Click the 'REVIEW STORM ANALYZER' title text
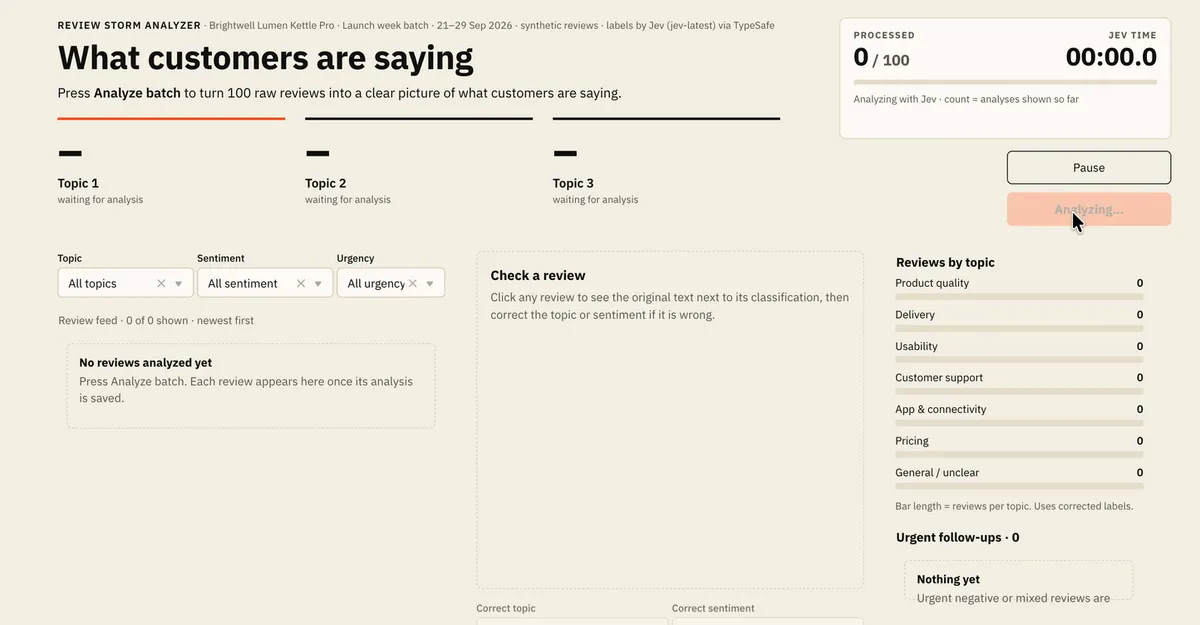 (129, 25)
